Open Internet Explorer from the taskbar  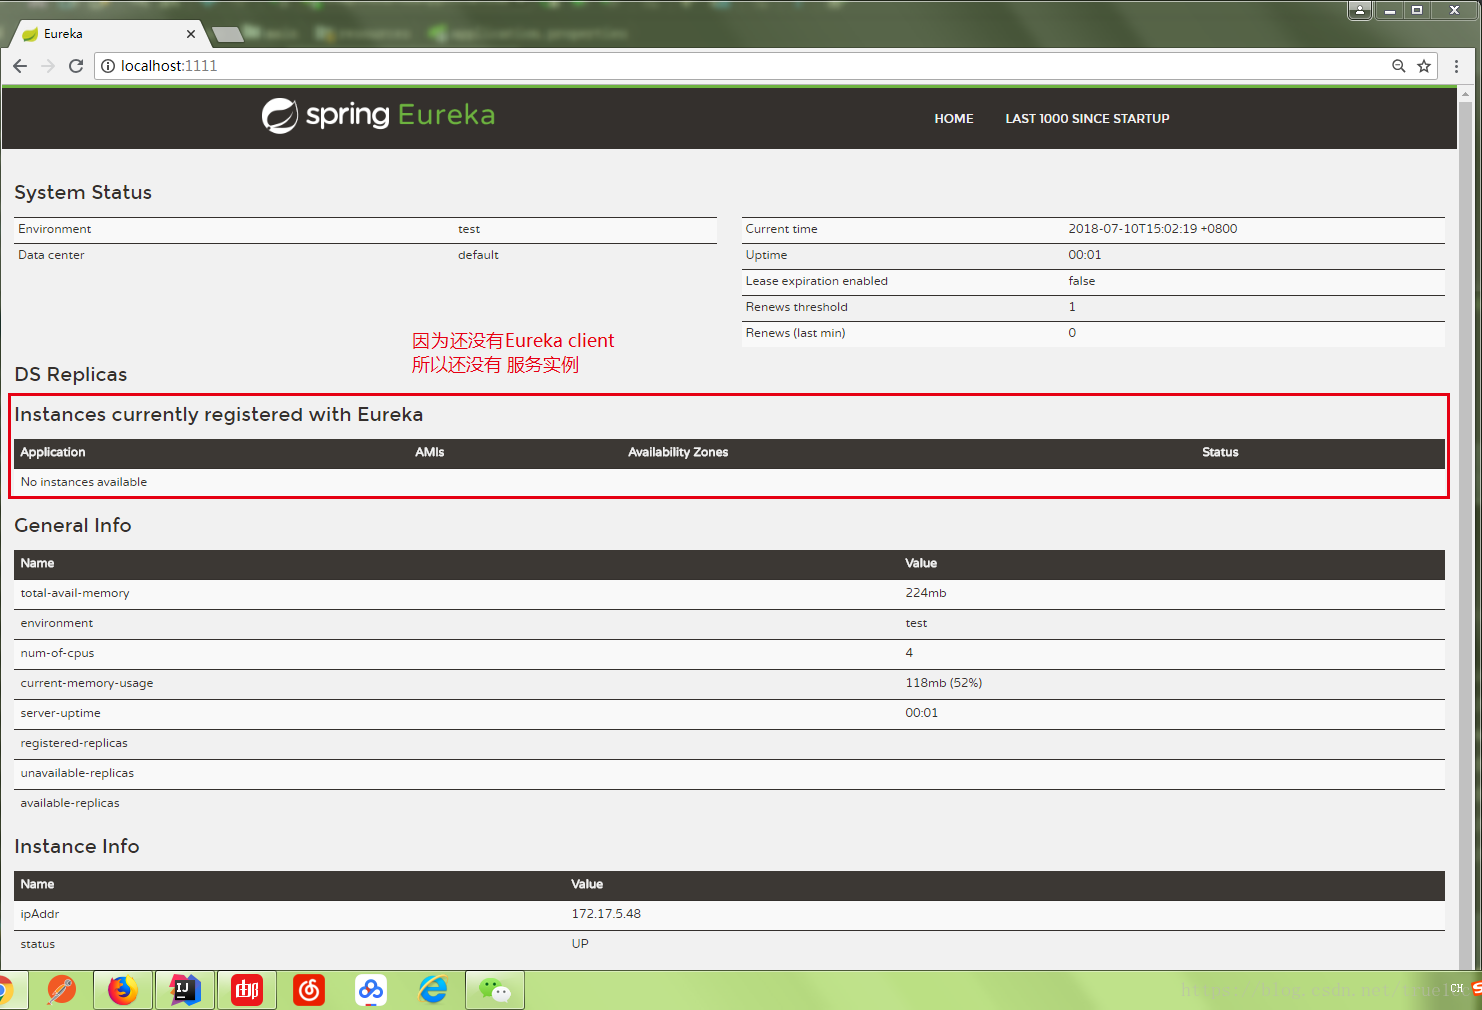pos(433,990)
